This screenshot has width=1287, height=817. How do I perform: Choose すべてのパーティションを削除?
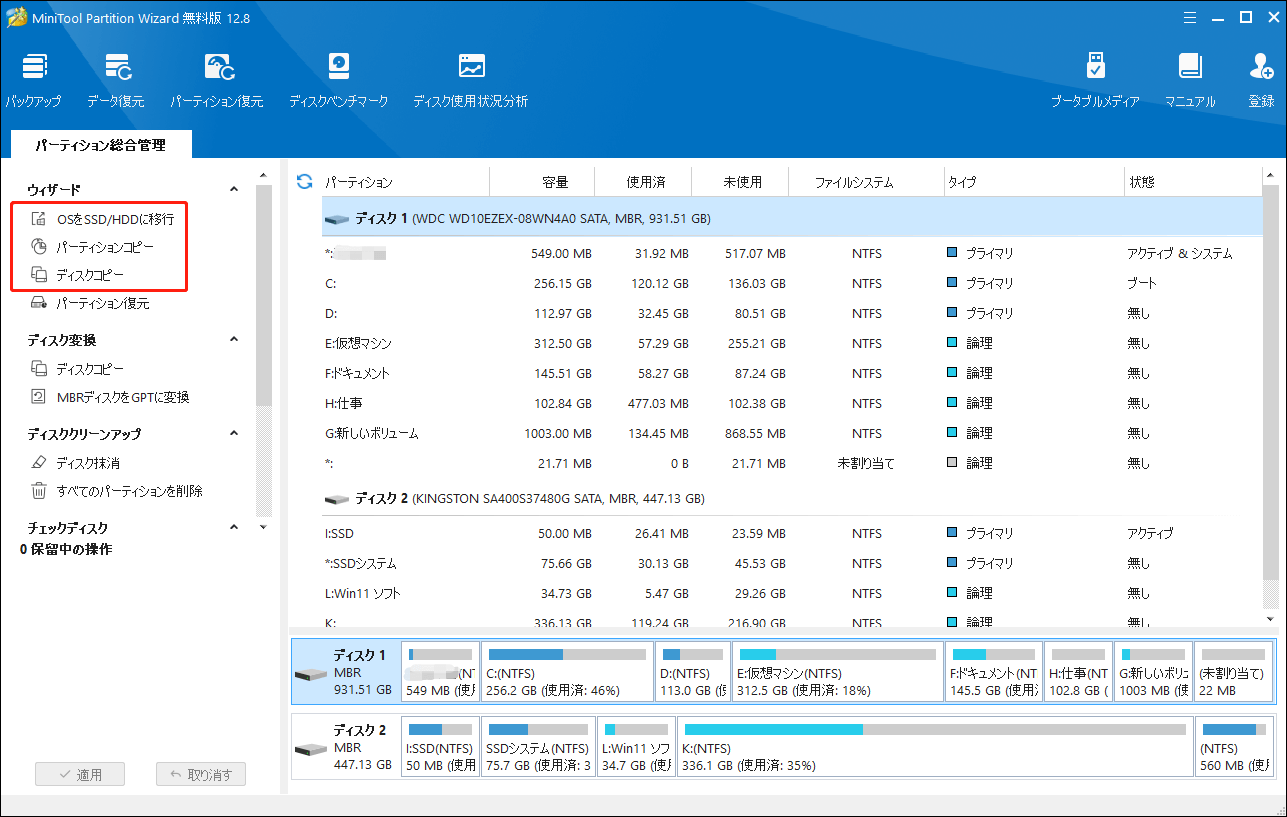pos(117,491)
